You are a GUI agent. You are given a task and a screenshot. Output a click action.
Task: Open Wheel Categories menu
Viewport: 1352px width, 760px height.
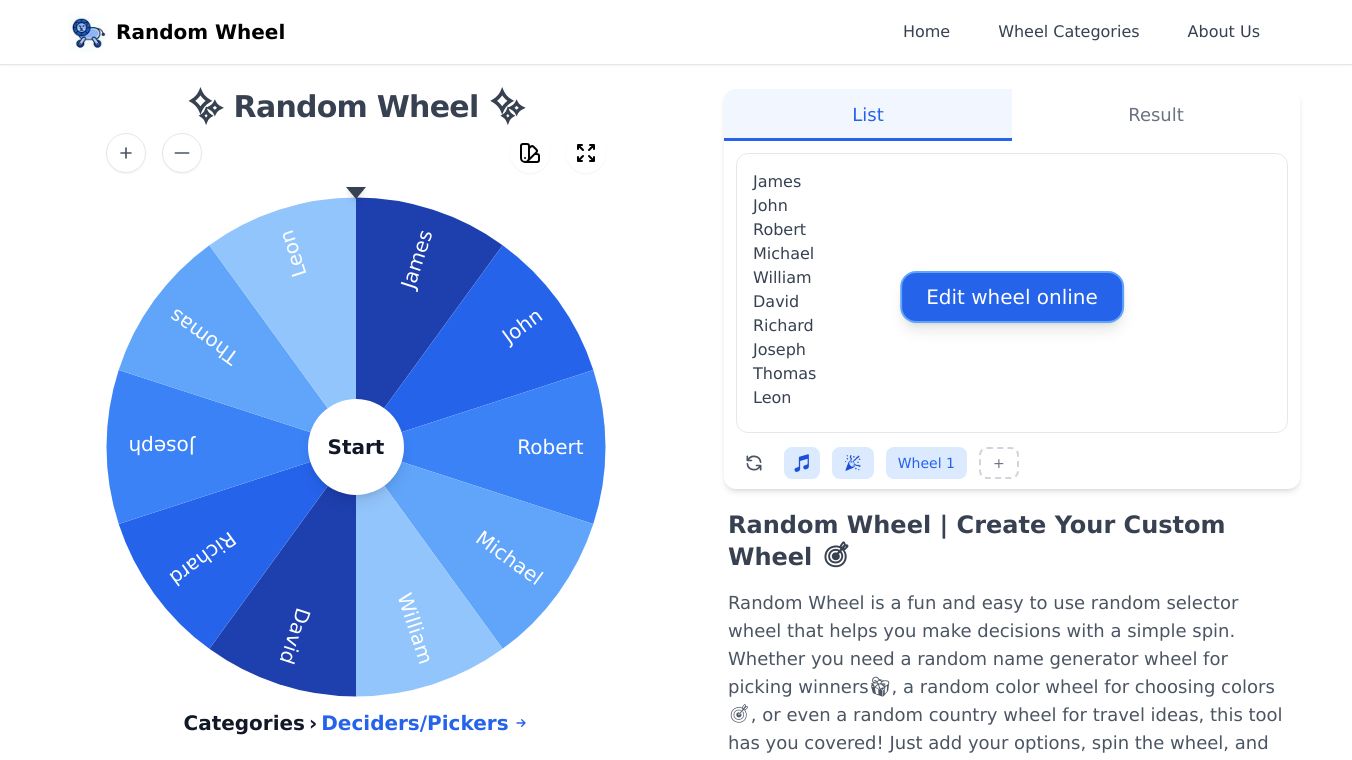[1068, 32]
